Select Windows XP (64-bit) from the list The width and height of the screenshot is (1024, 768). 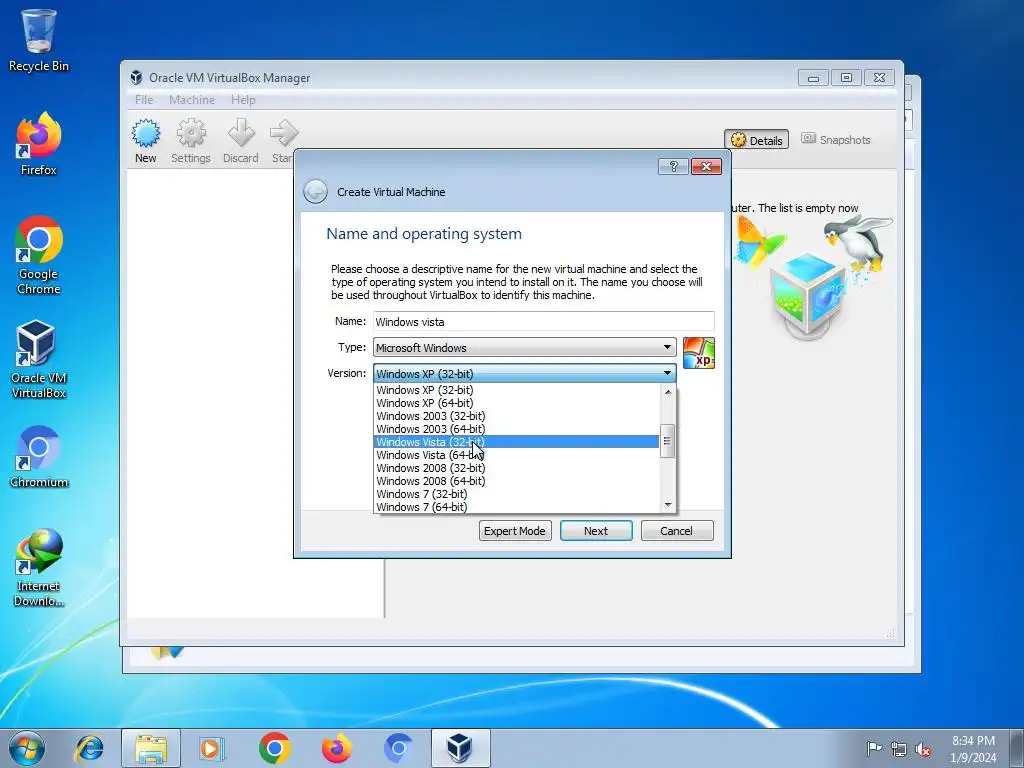(517, 403)
